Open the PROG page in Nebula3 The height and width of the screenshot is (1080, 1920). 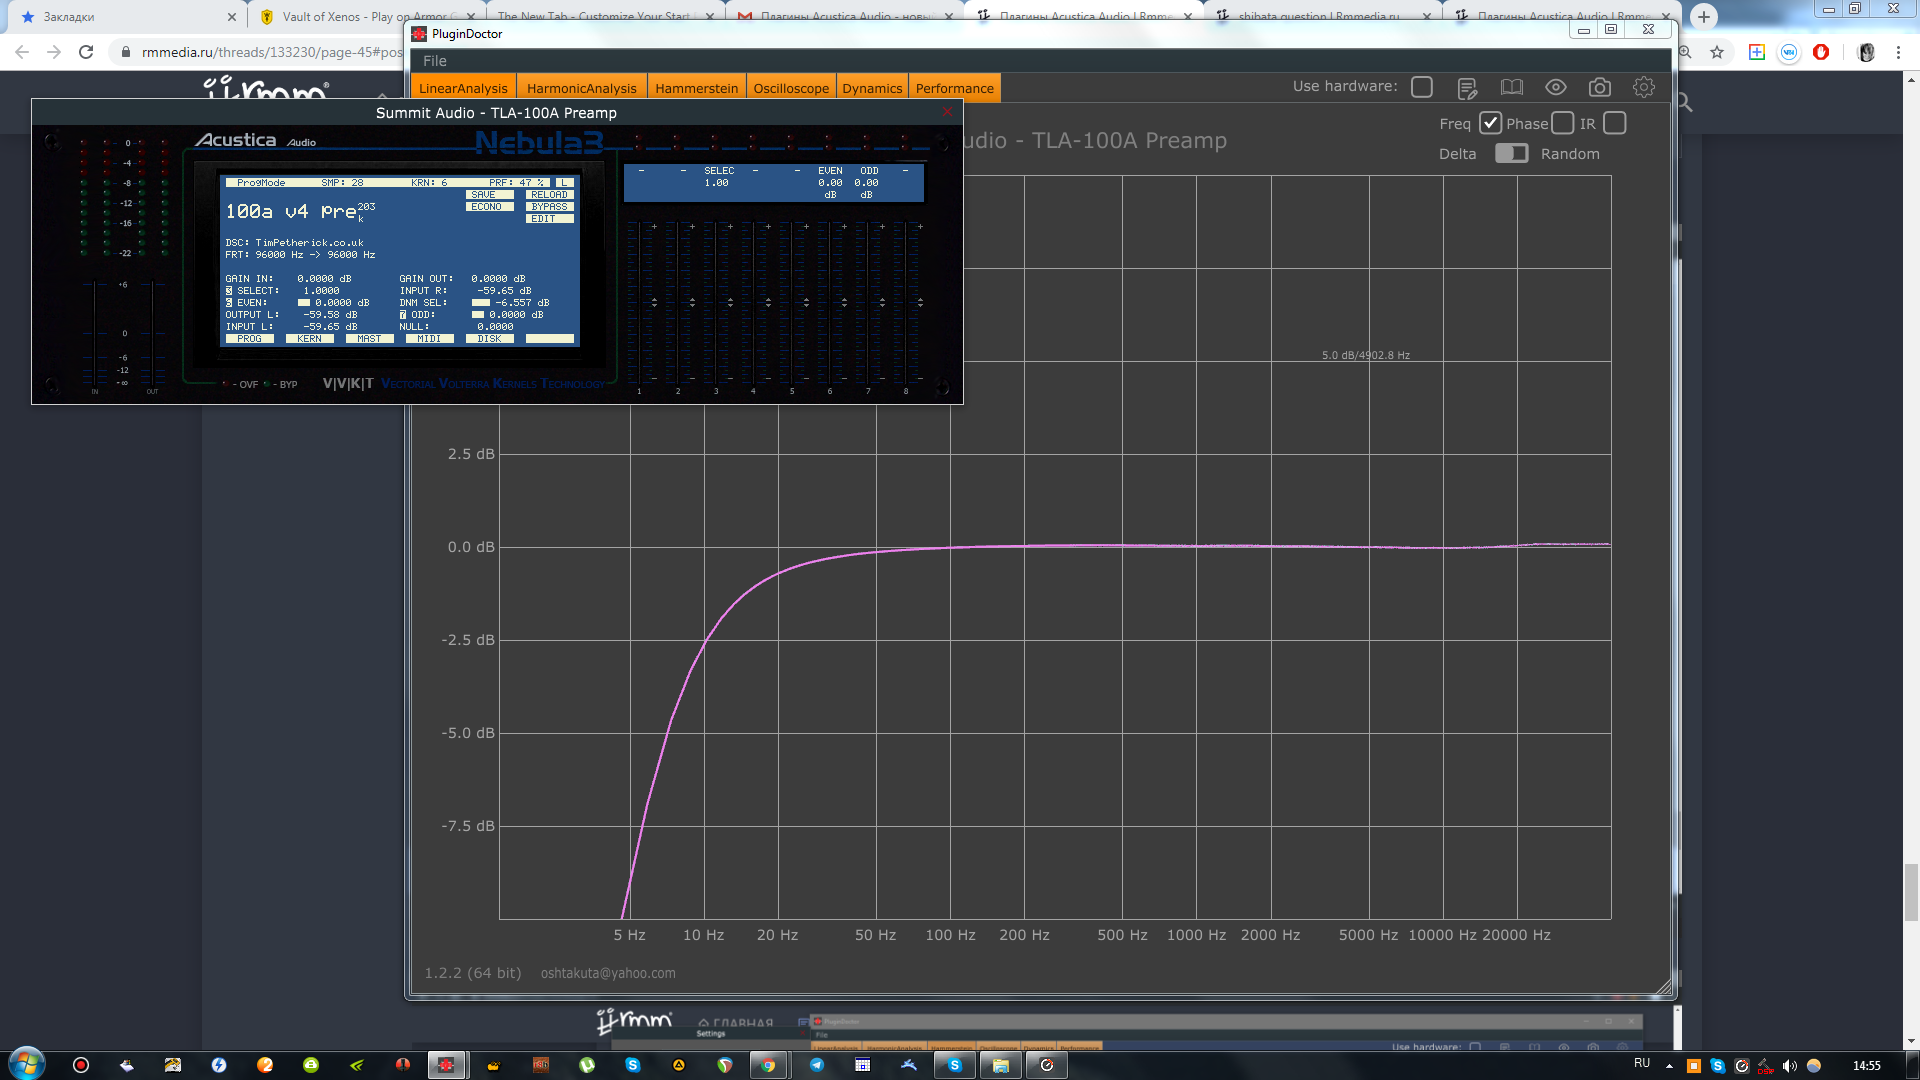coord(250,339)
